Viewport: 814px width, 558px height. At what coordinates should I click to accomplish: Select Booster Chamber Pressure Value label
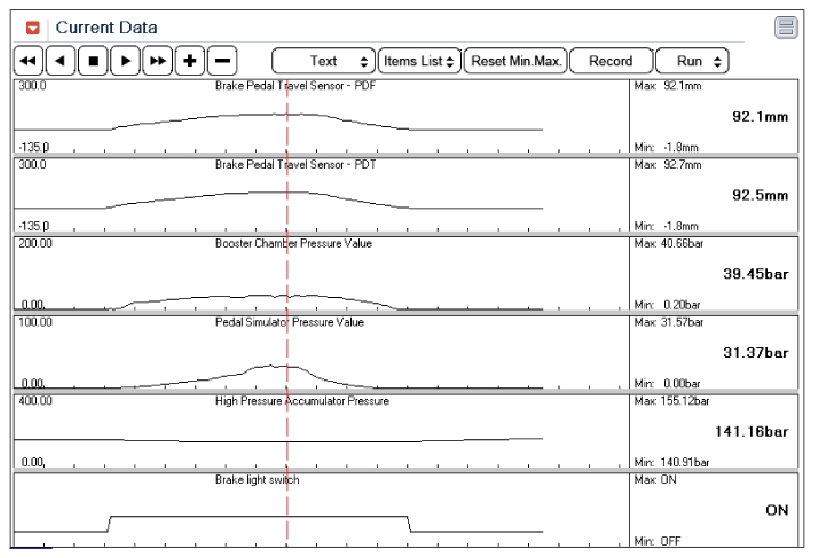click(293, 243)
